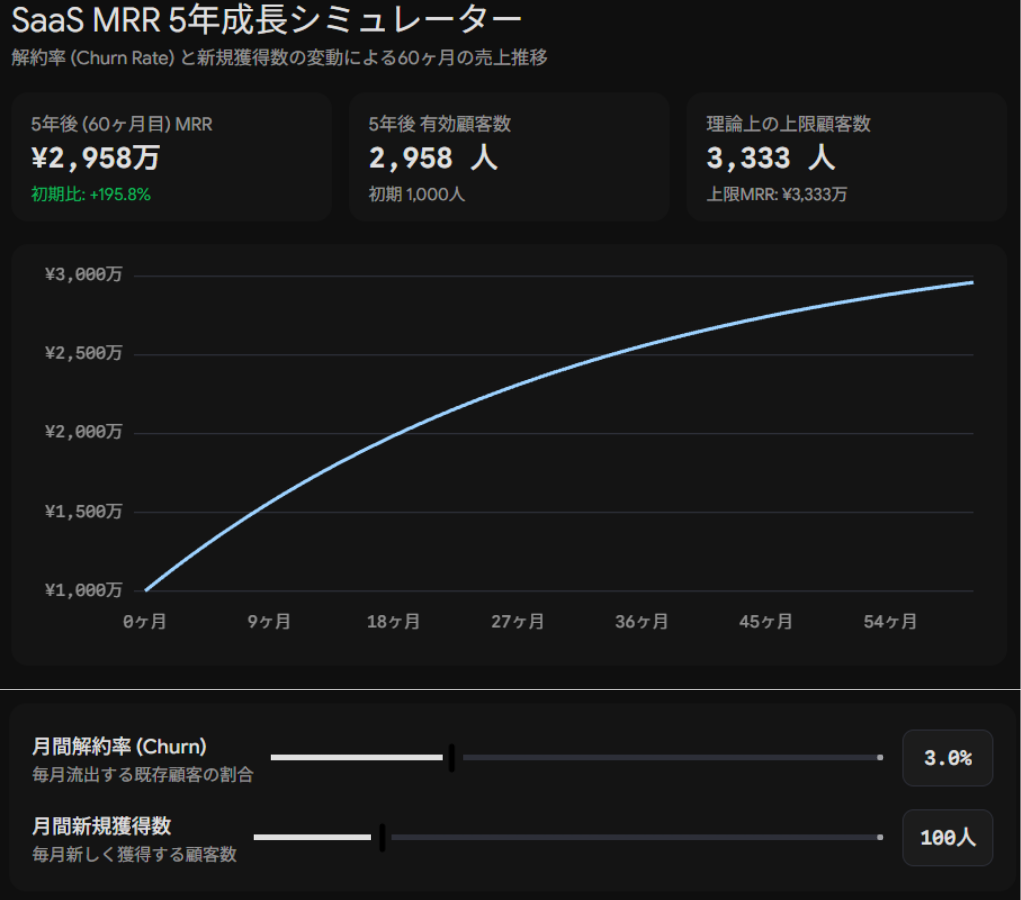
Task: Click the 0ヶ月 x-axis label
Action: 145,622
